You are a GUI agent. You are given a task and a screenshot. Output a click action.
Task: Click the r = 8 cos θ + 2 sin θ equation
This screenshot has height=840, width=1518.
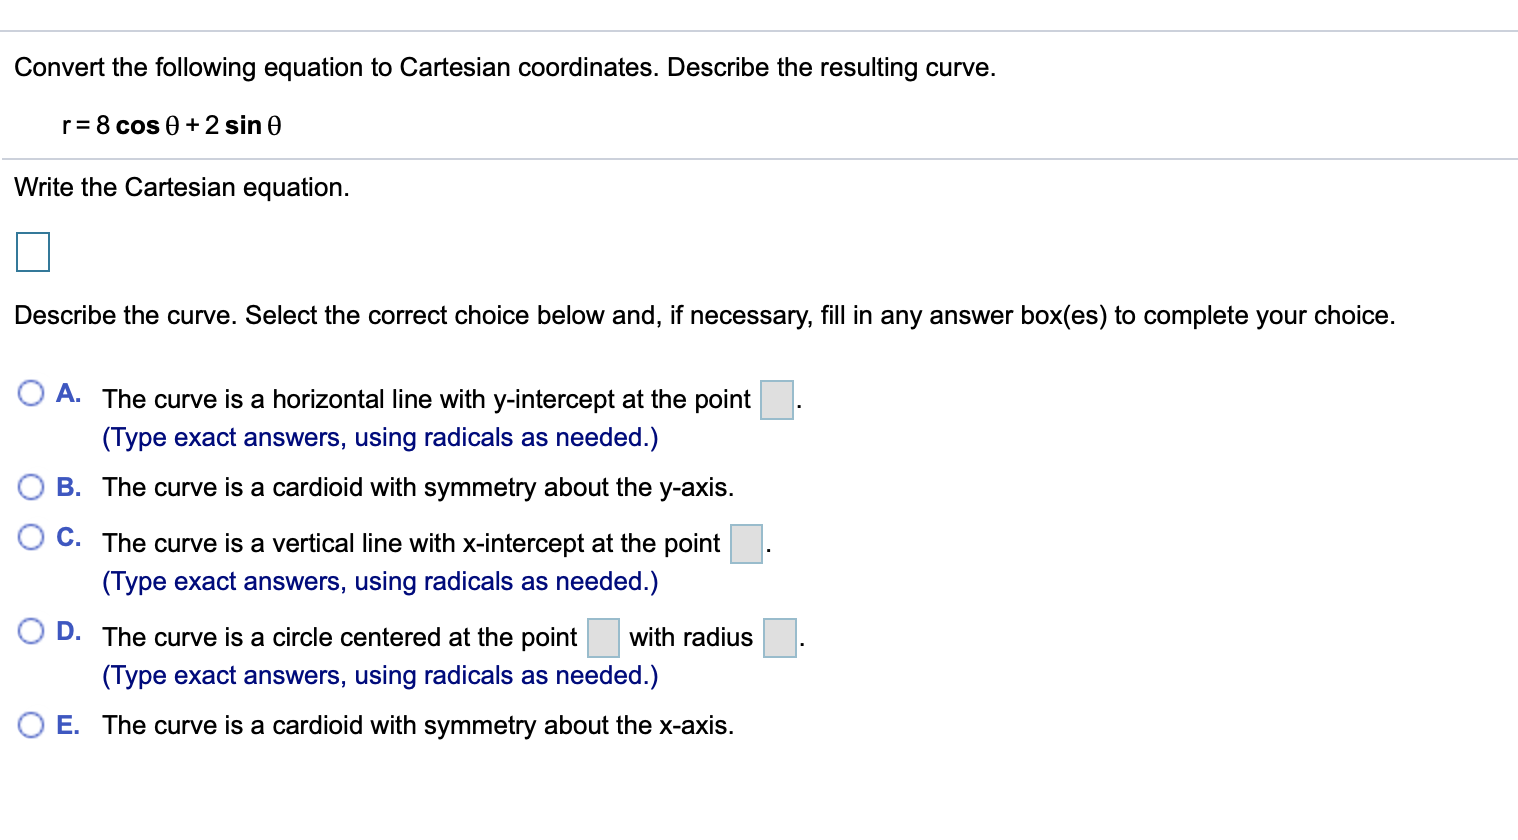[x=172, y=126]
